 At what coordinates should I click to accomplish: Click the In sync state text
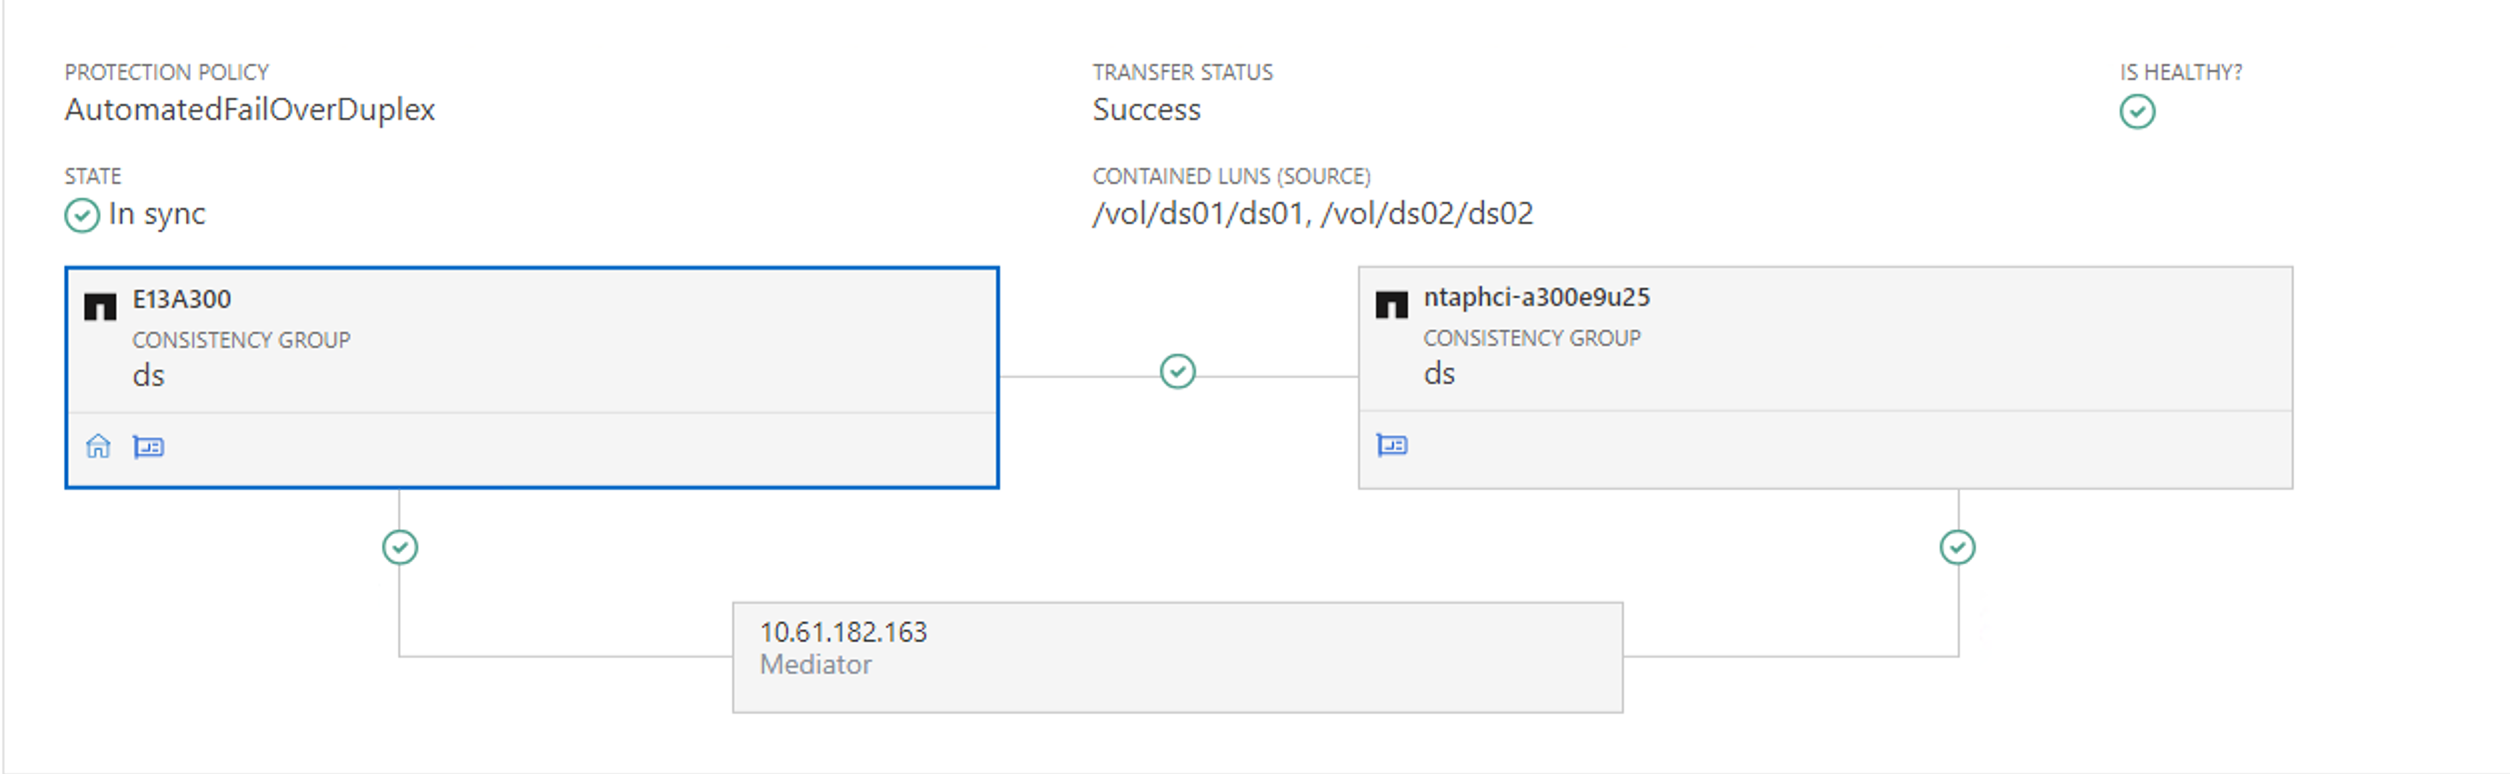(x=157, y=214)
